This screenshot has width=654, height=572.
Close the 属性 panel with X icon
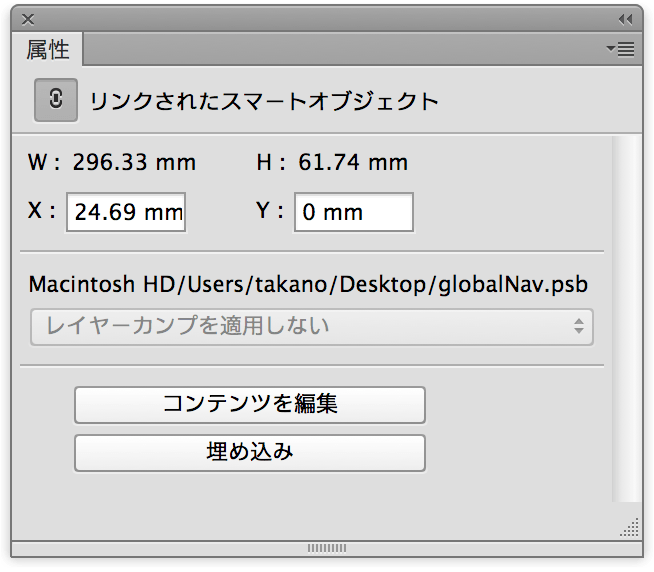[x=28, y=19]
